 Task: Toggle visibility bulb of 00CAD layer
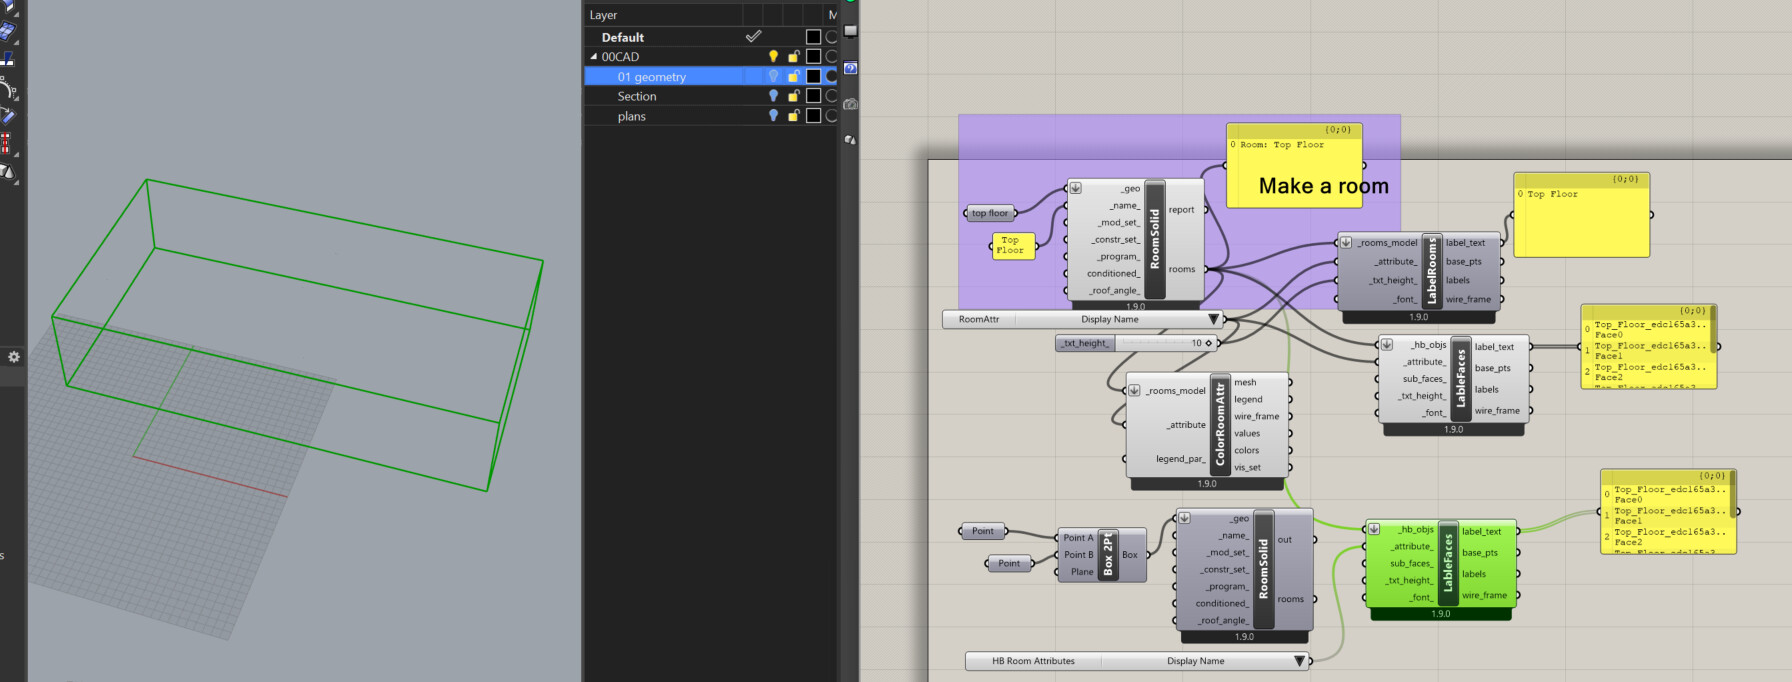click(x=773, y=57)
